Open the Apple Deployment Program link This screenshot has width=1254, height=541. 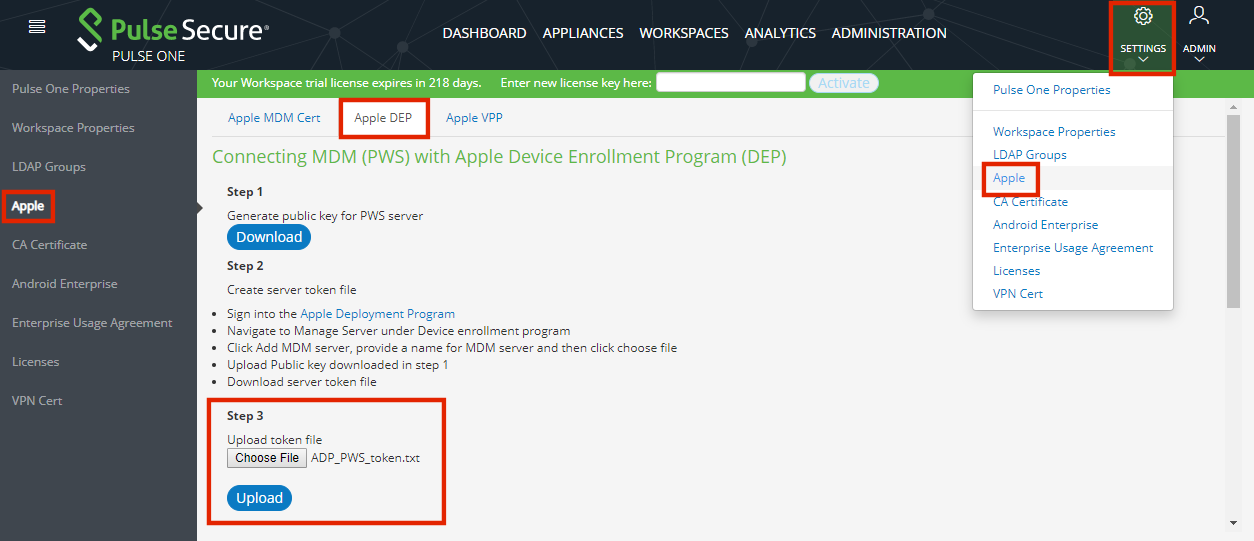click(378, 313)
